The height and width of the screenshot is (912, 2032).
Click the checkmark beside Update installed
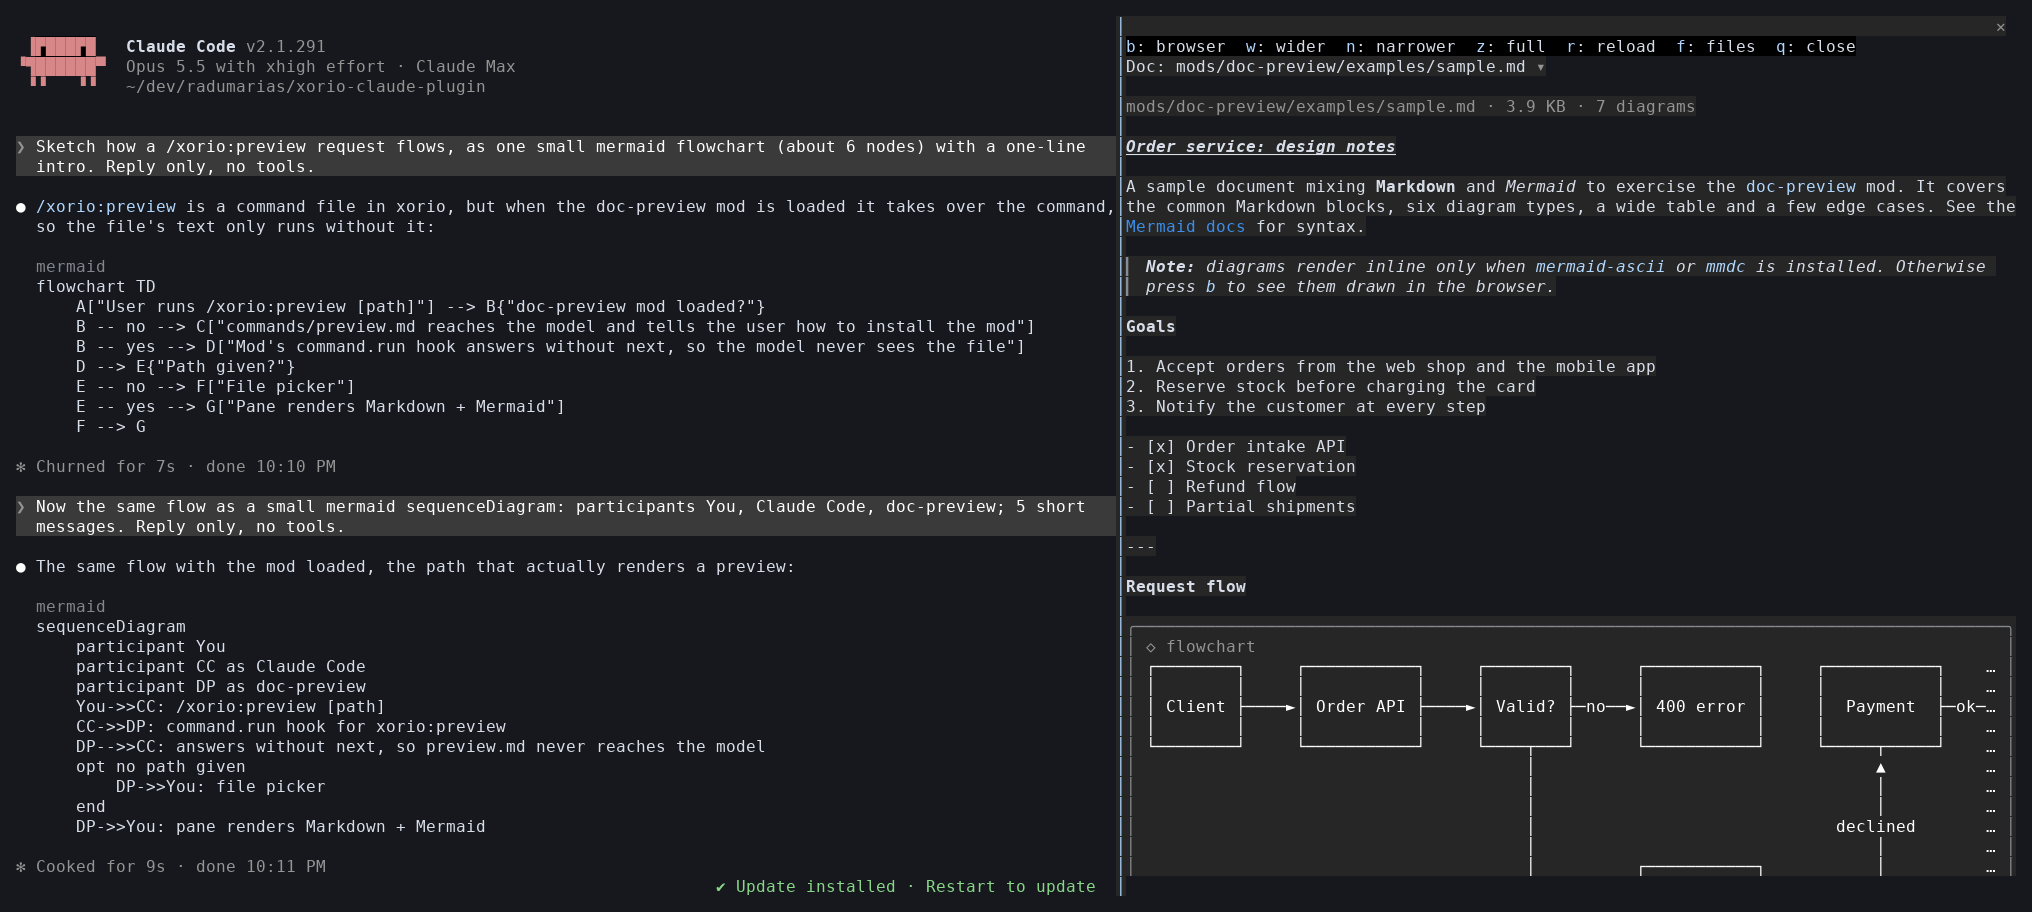click(x=720, y=887)
